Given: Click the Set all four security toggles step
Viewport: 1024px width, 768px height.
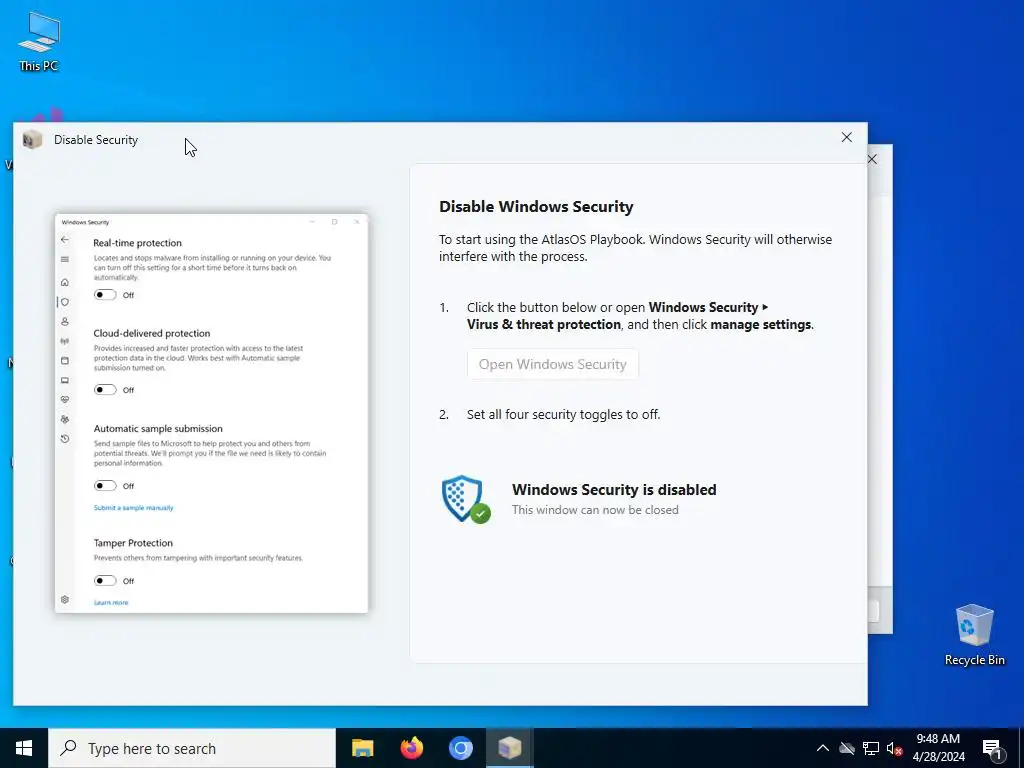Looking at the screenshot, I should coord(563,415).
